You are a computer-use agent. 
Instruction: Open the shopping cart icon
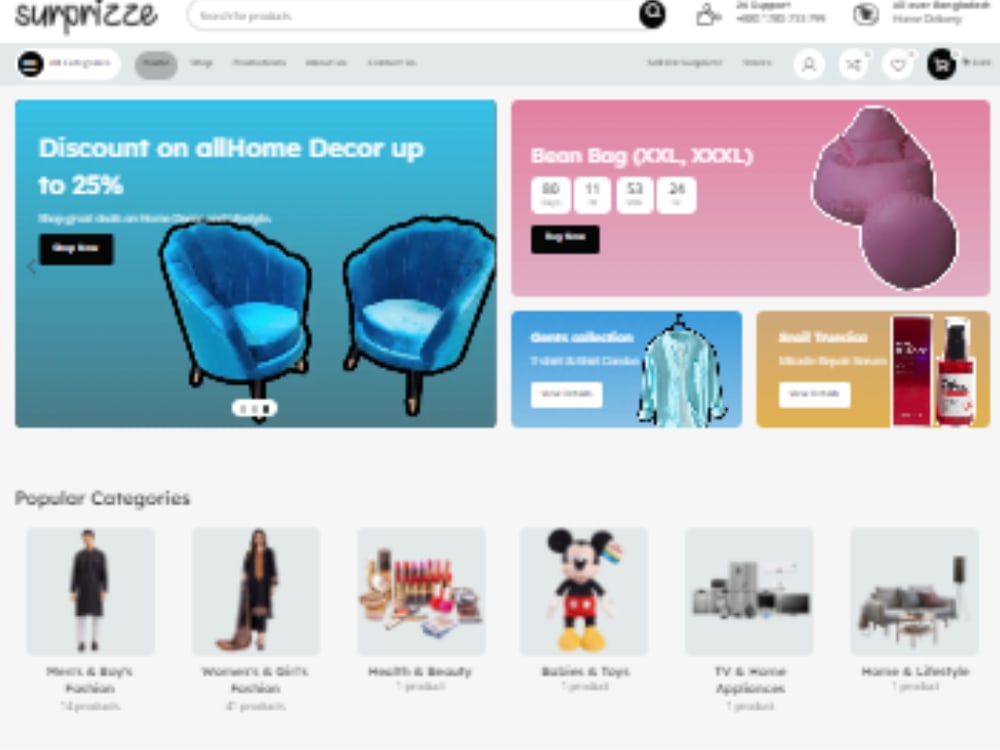click(x=941, y=64)
